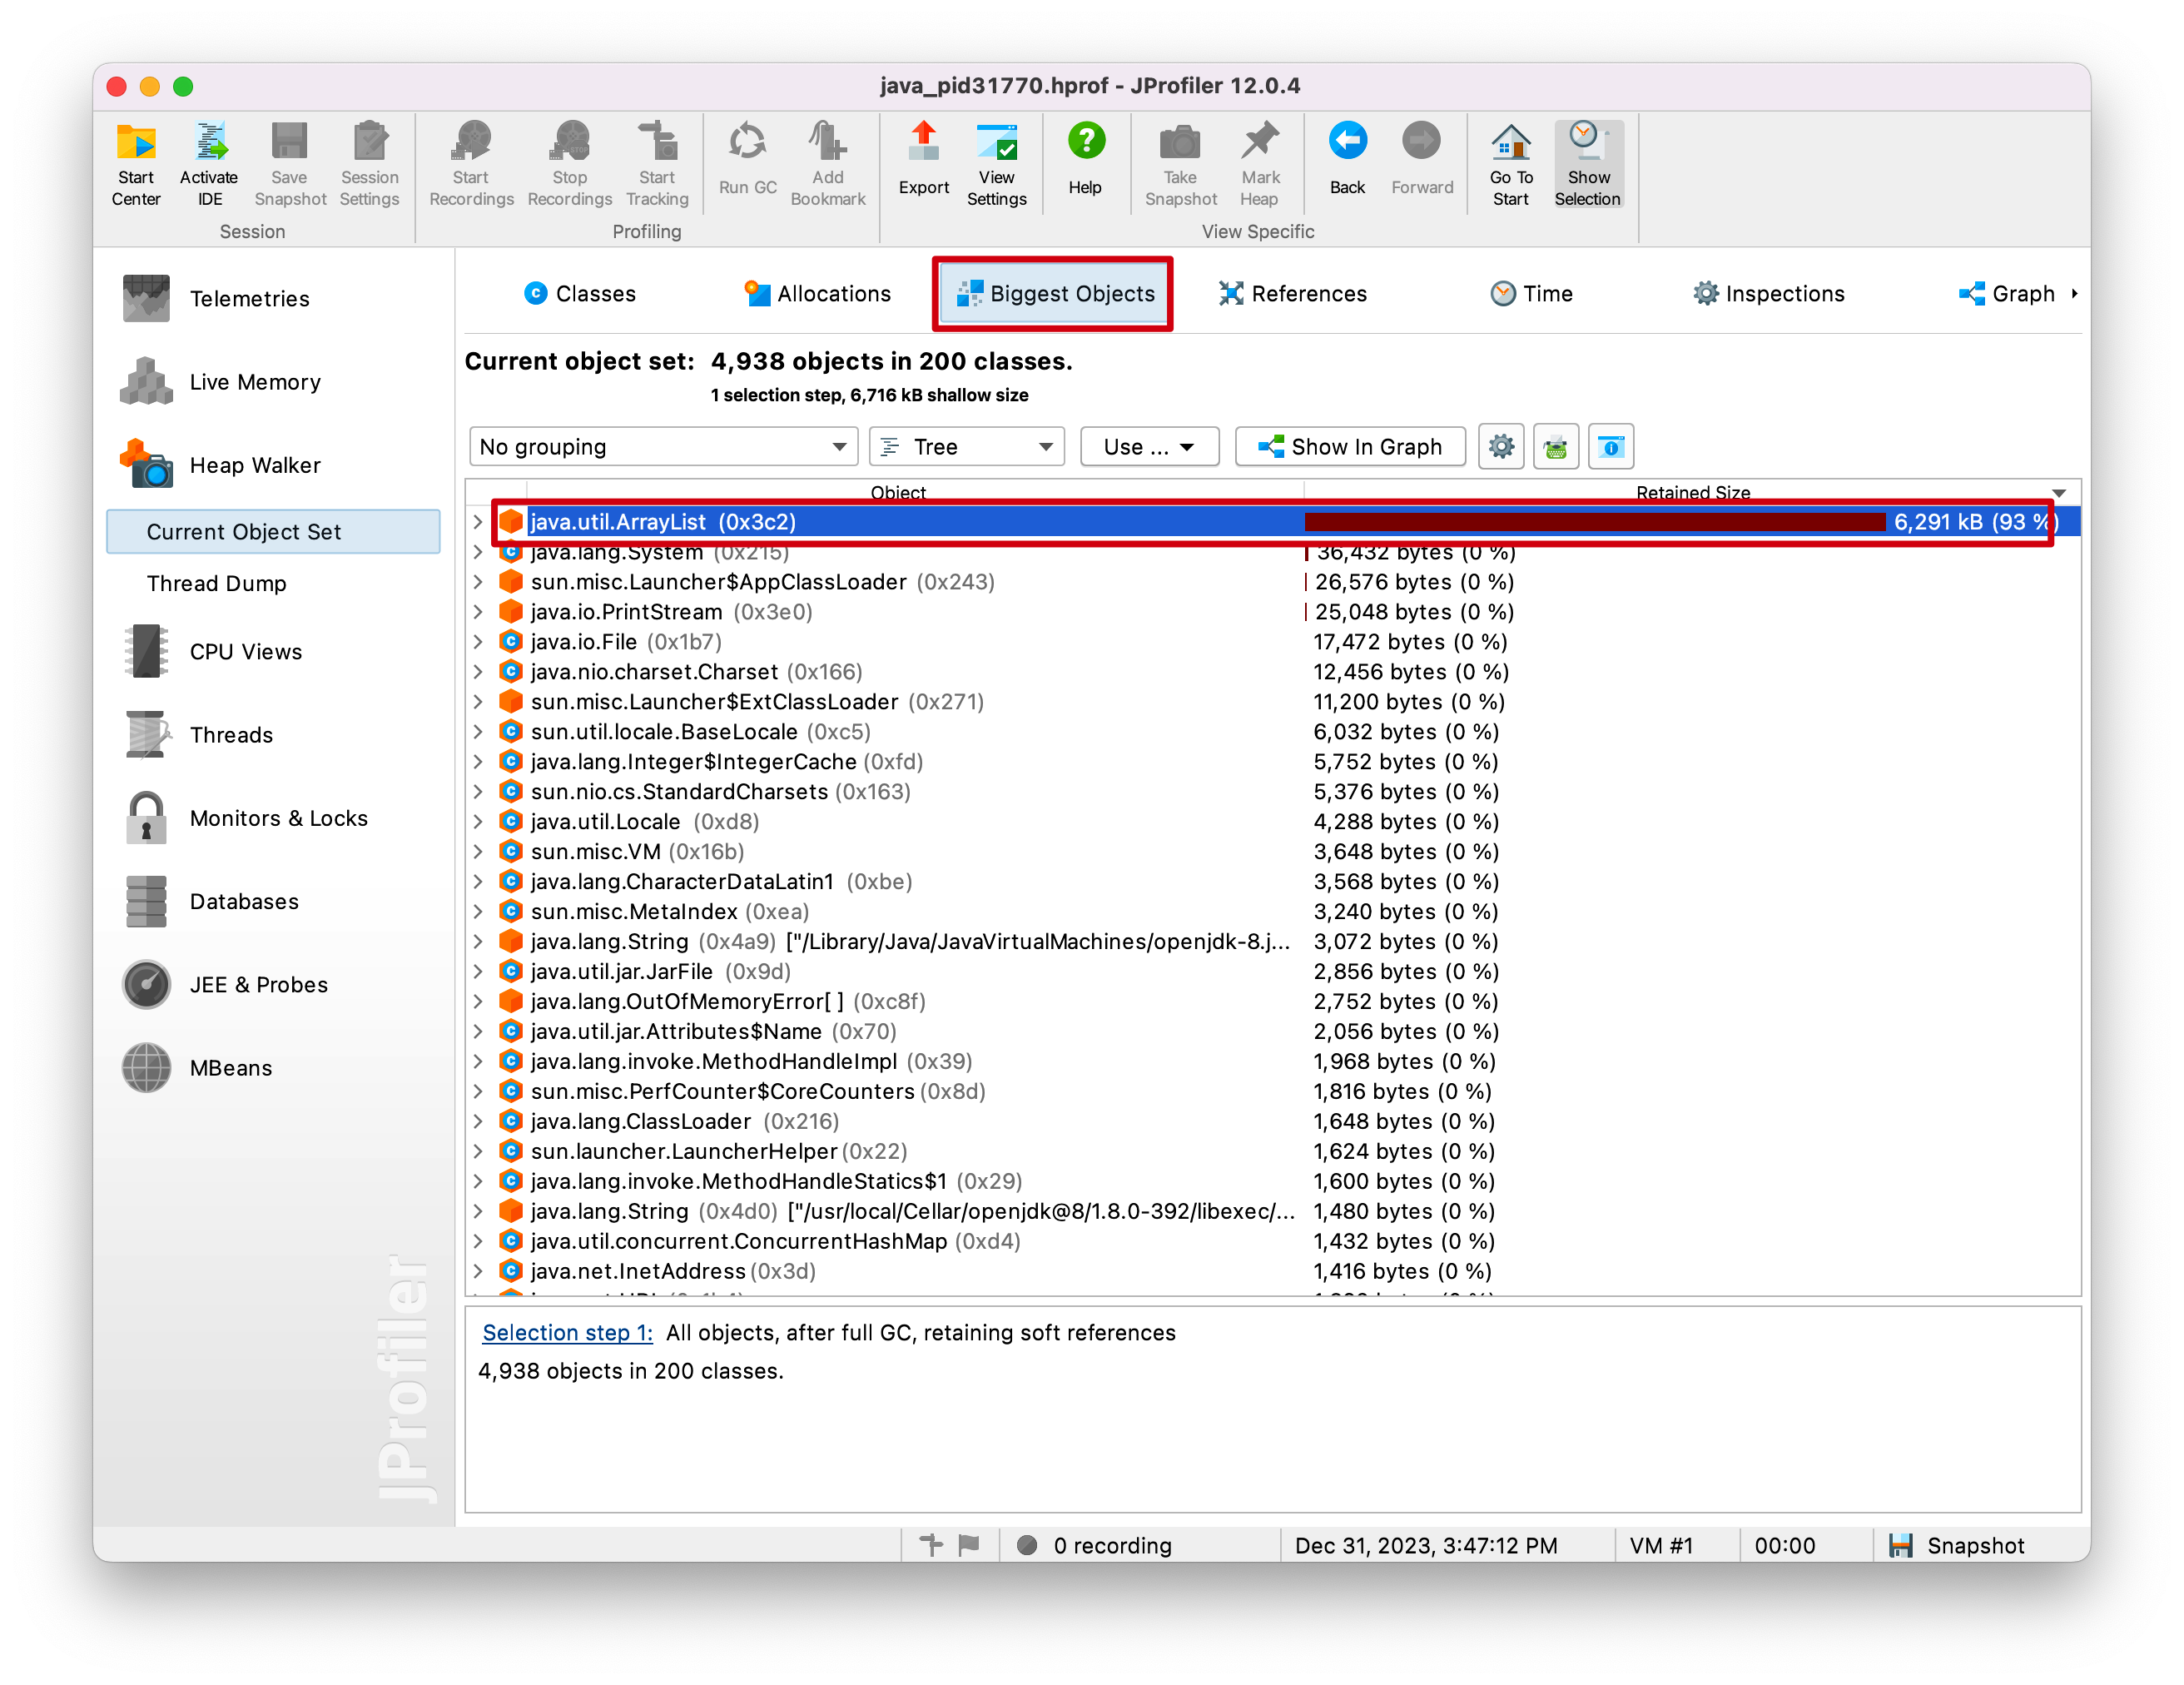Screen dimensions: 2184x1685
Task: Open the No grouping dropdown
Action: 663,447
